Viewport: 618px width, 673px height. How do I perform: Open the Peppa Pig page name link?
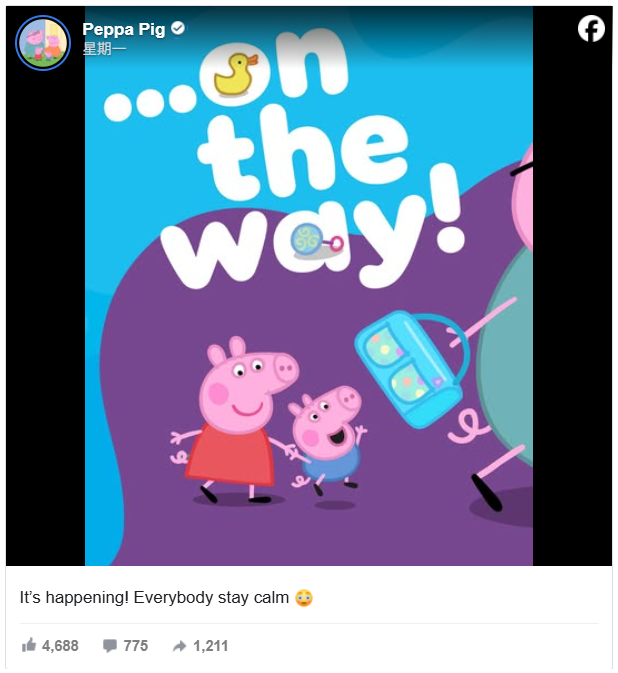(124, 29)
